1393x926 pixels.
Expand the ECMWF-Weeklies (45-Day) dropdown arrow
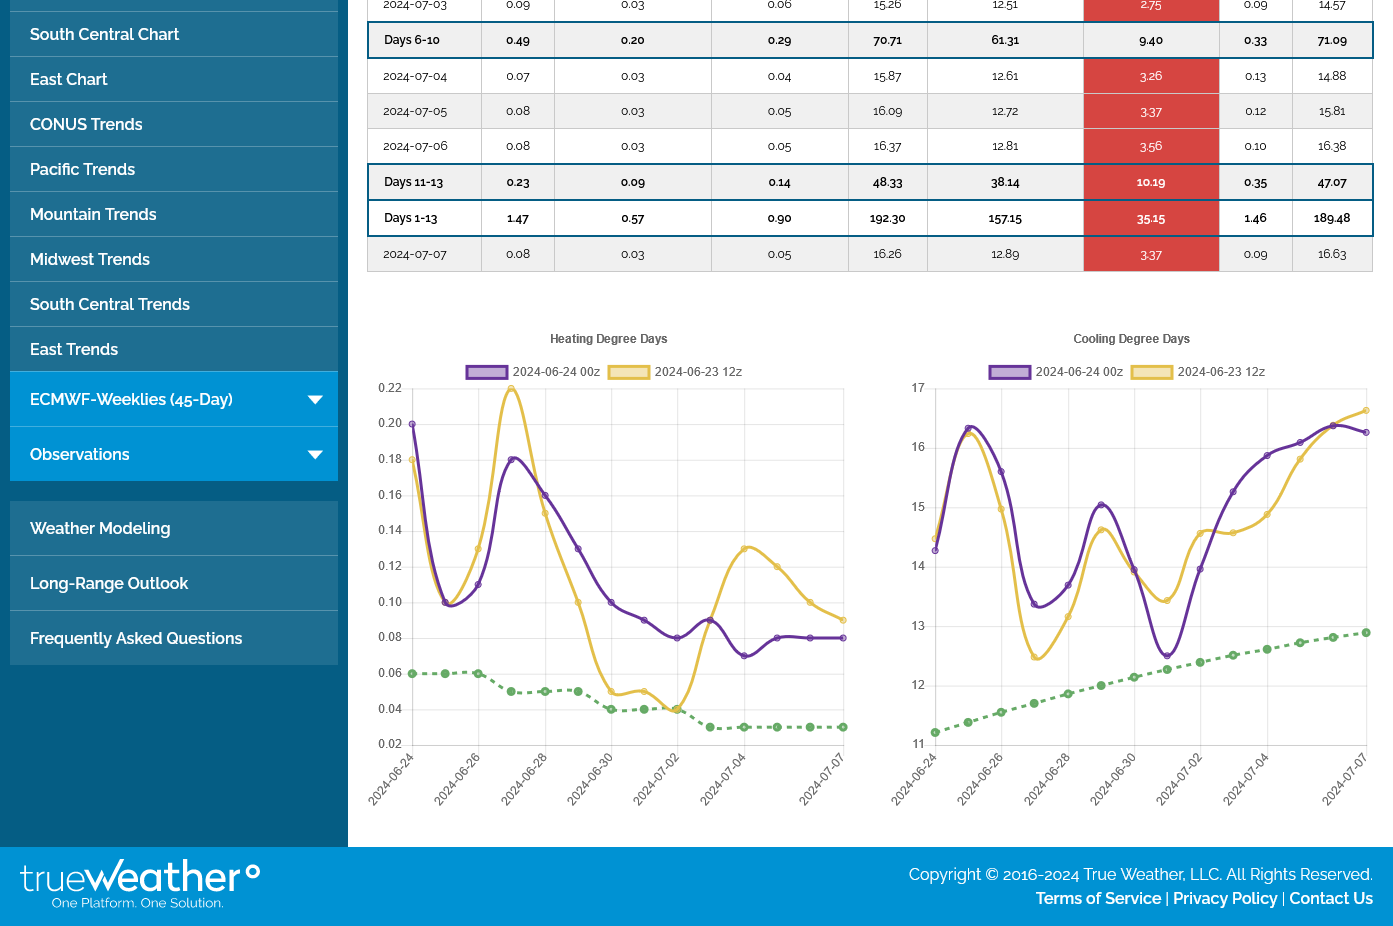click(315, 400)
